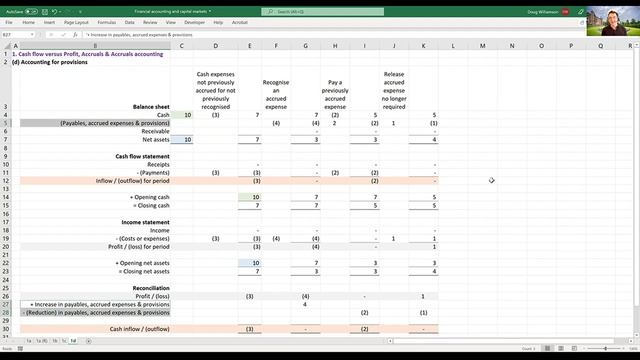Switch to sheet tab 1c
640x360 pixels.
[64, 341]
